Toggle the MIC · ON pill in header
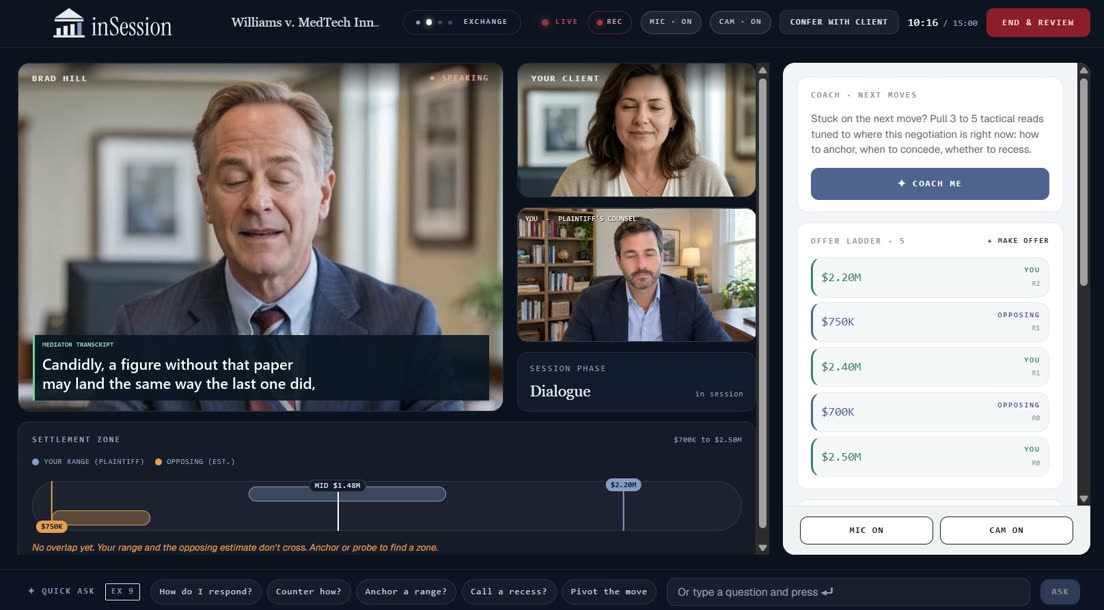Viewport: 1104px width, 610px height. tap(670, 22)
